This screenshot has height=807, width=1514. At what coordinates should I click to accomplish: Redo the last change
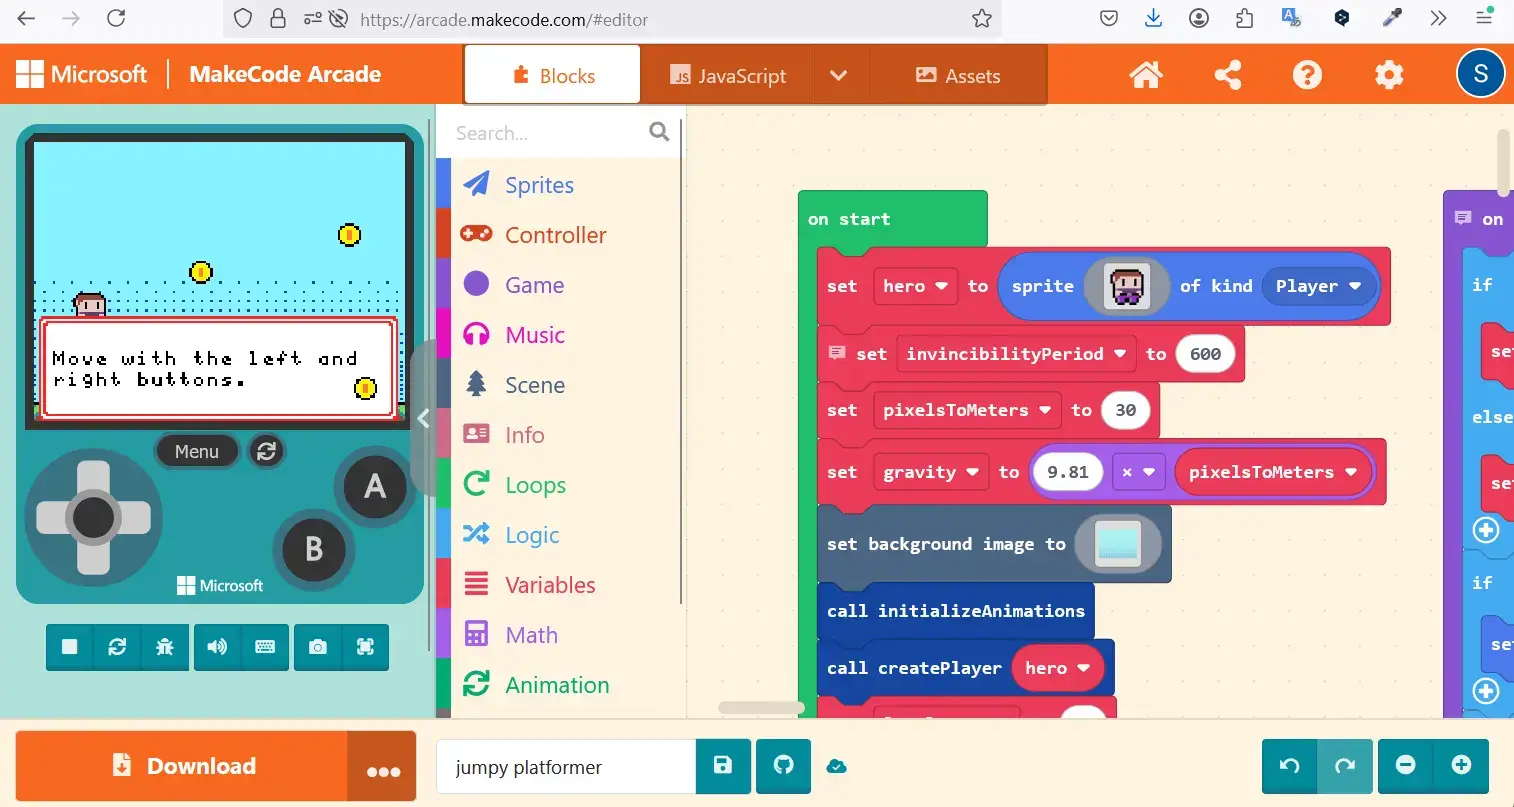[x=1345, y=766]
